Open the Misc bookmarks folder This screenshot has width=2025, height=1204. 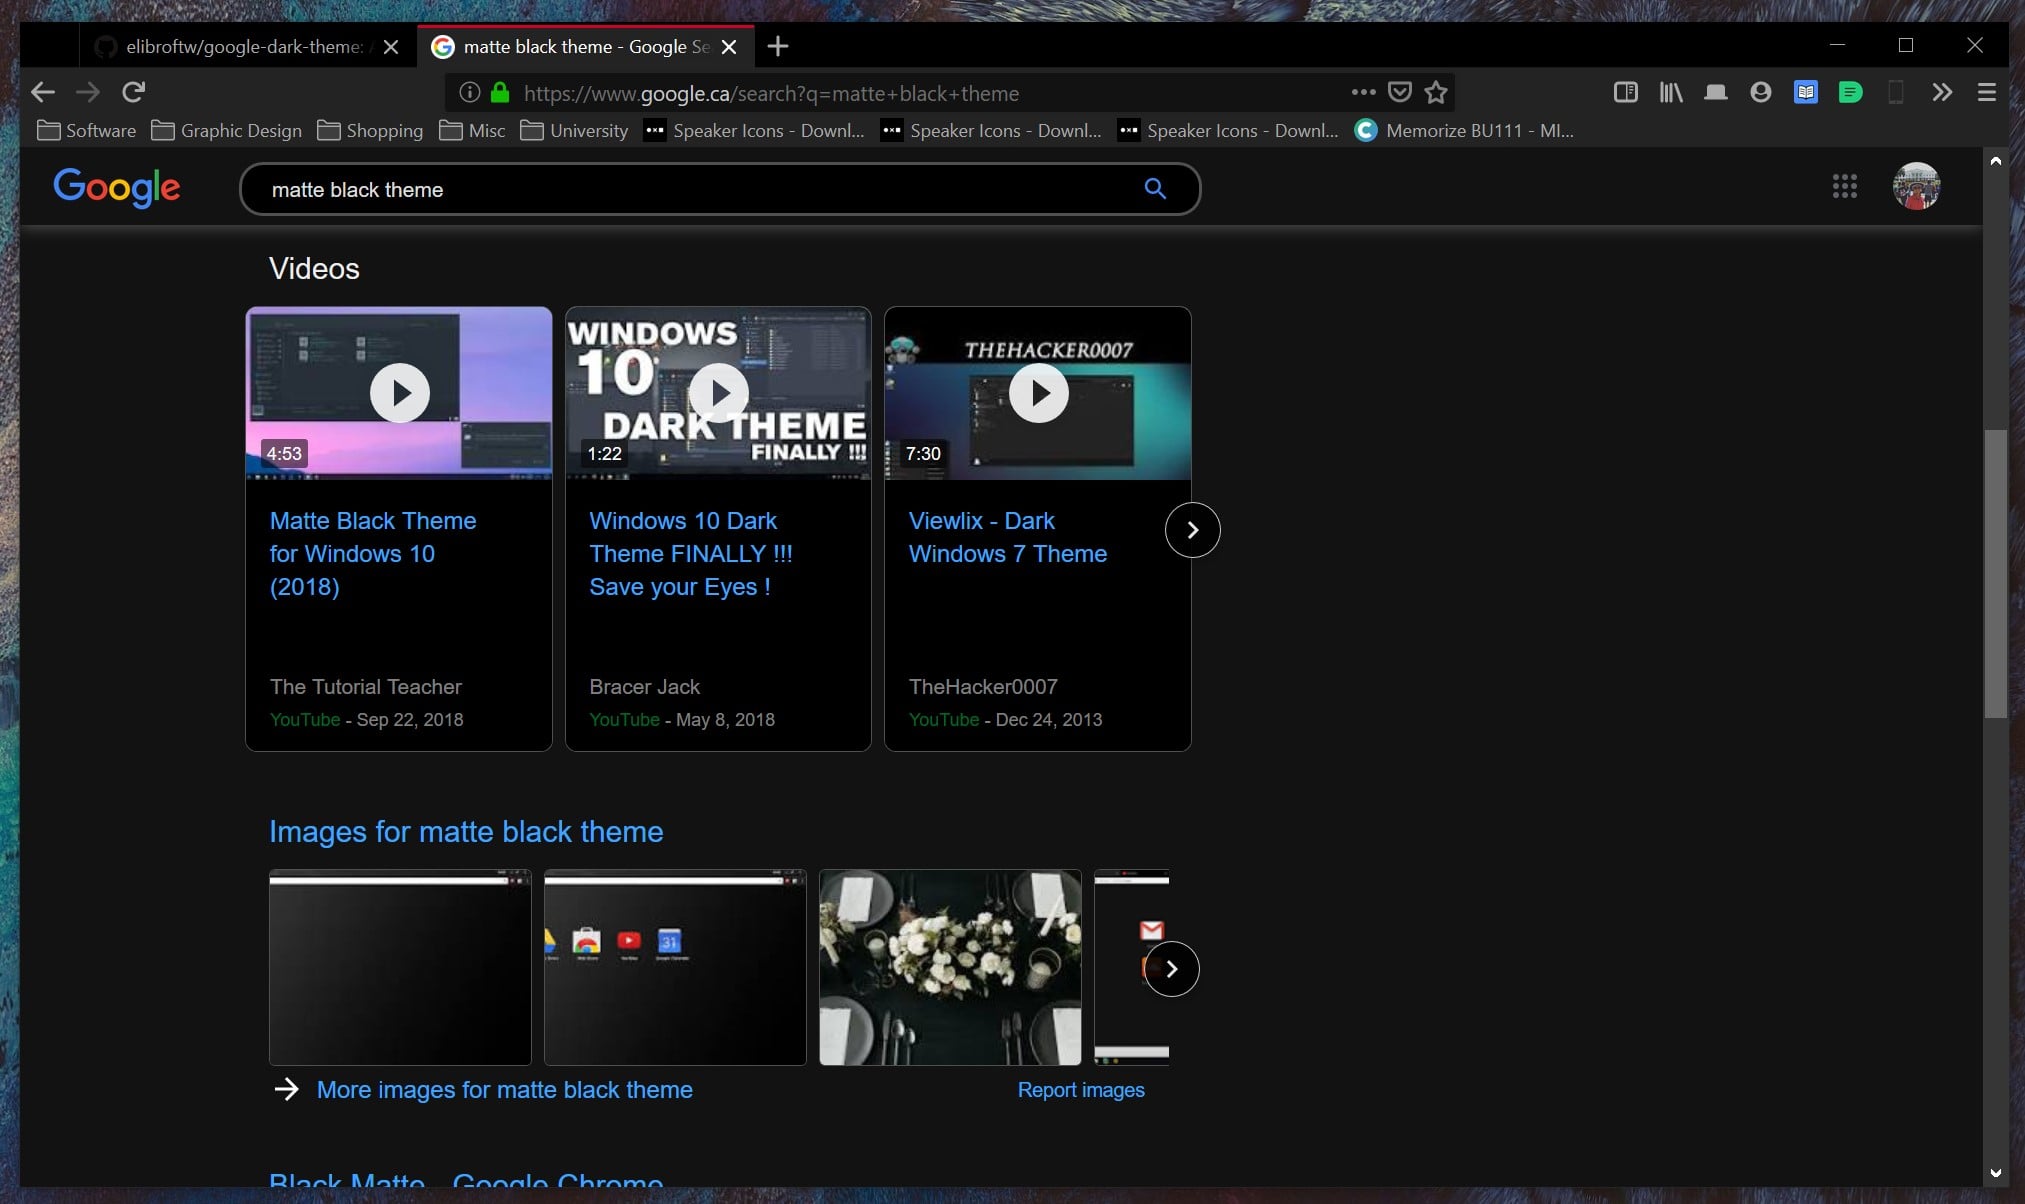(x=472, y=131)
